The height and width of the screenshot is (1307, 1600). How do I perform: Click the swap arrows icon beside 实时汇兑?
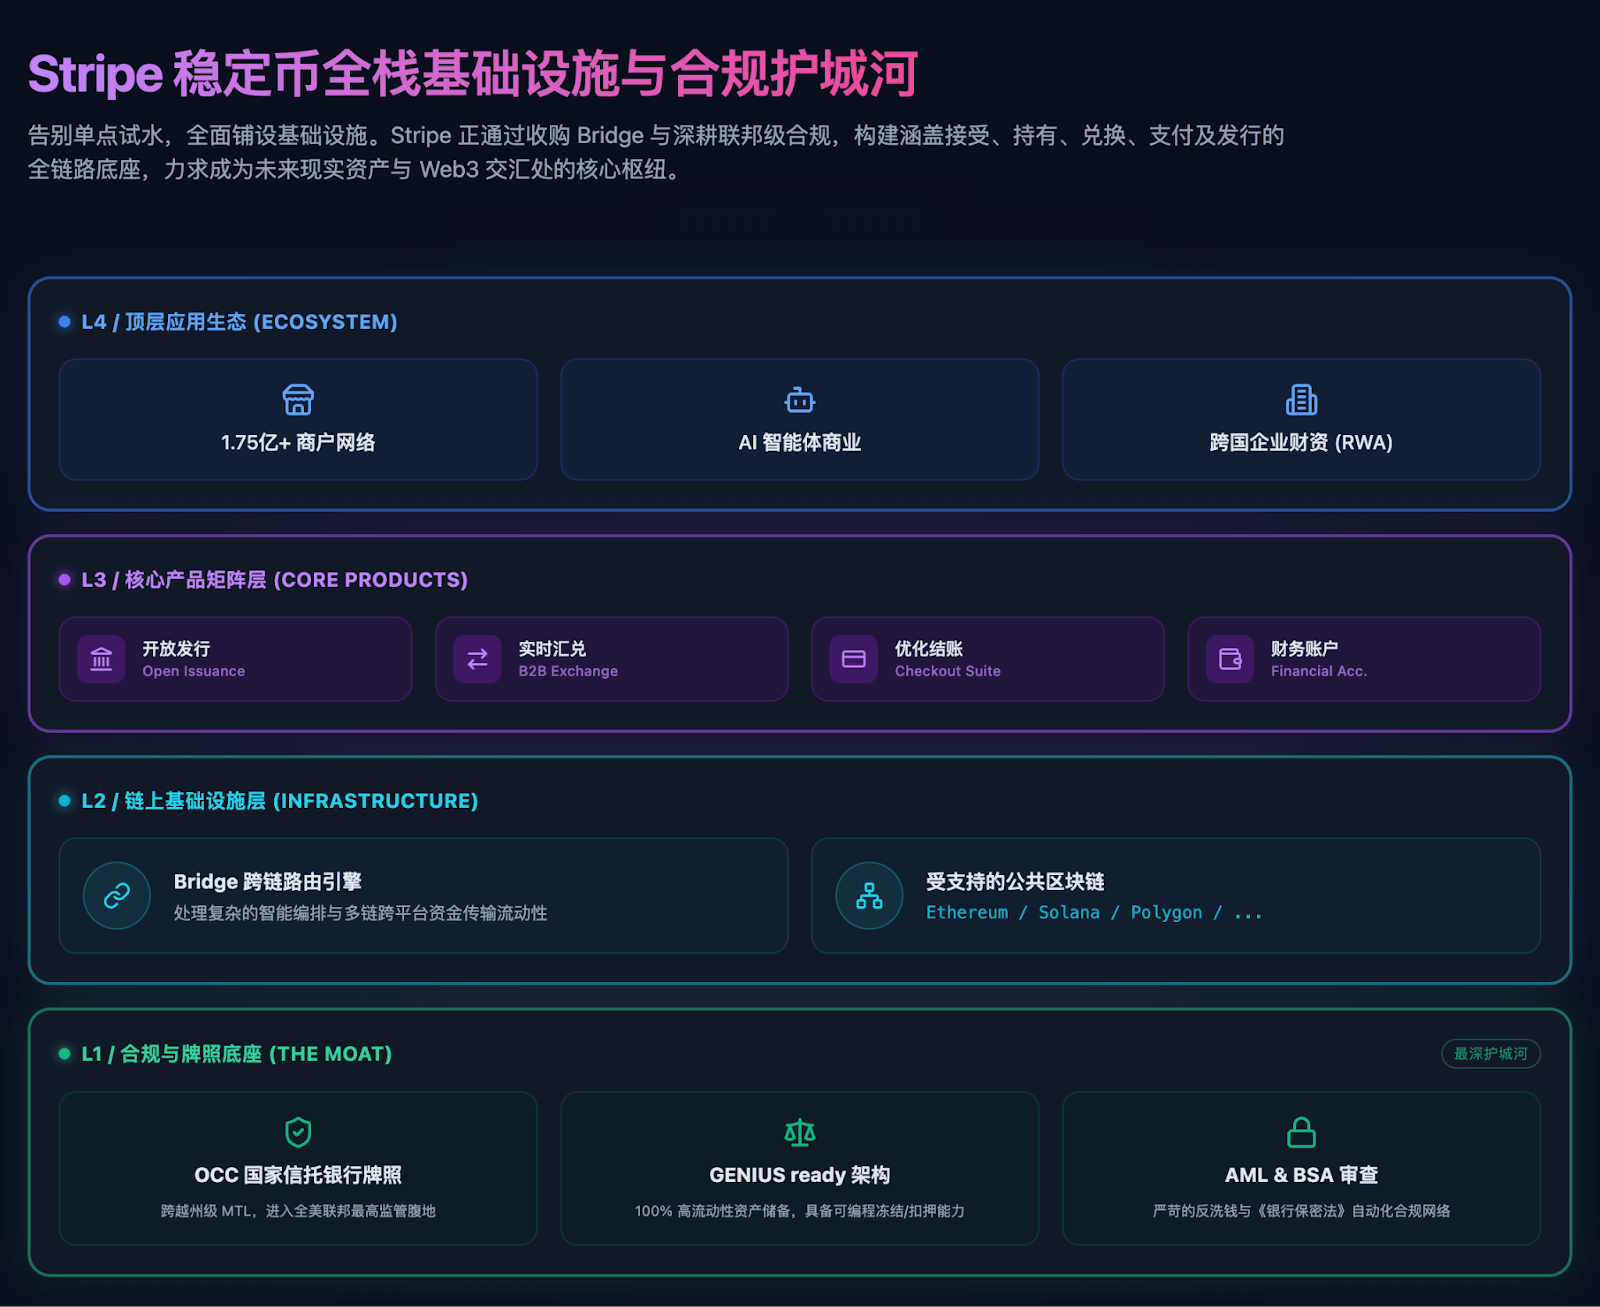[477, 659]
